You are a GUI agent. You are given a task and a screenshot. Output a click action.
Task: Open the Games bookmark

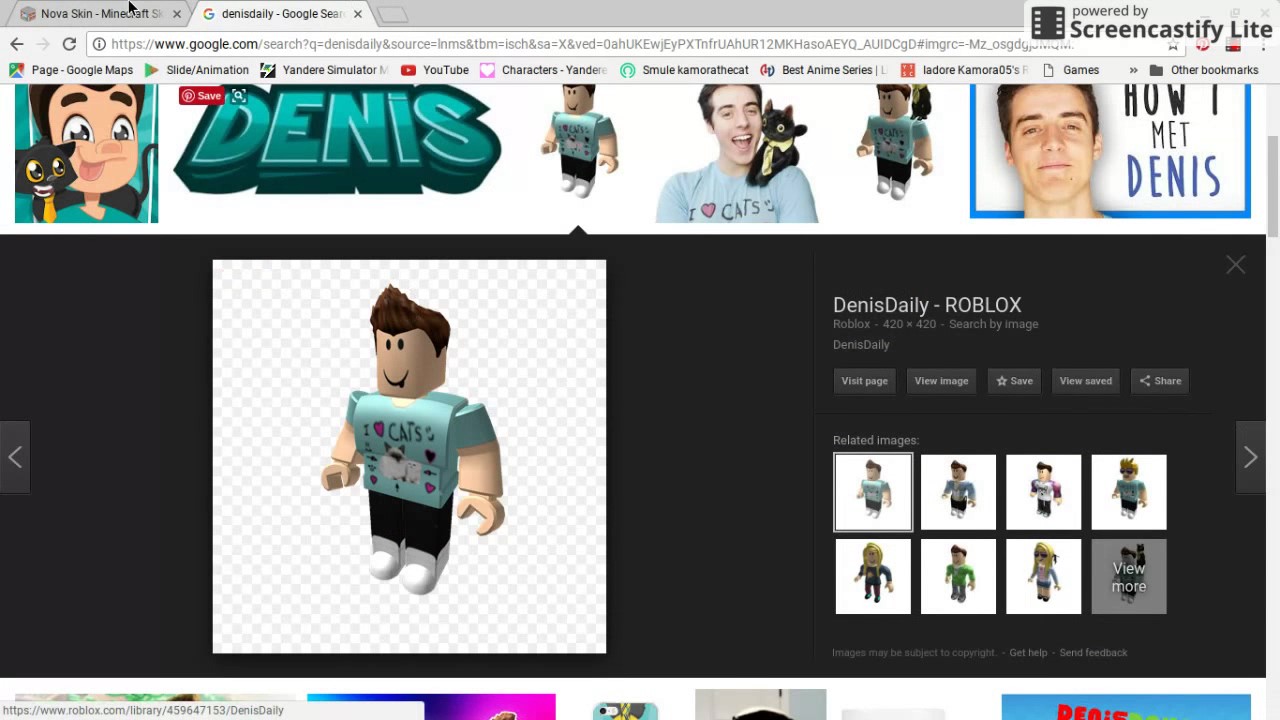pyautogui.click(x=1070, y=70)
